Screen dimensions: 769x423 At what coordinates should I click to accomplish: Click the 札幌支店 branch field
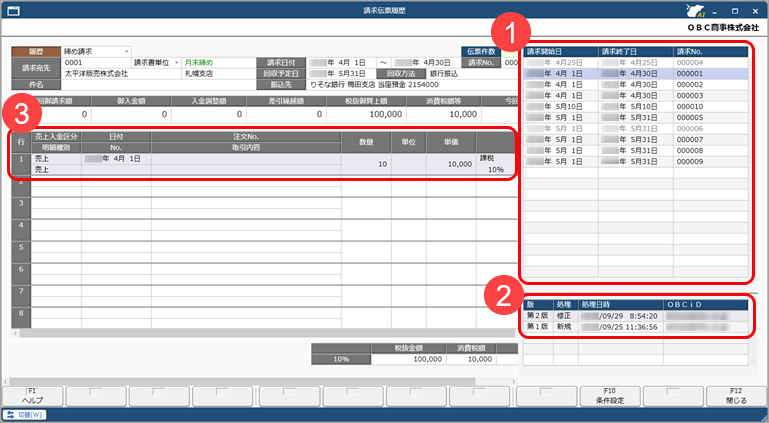218,74
